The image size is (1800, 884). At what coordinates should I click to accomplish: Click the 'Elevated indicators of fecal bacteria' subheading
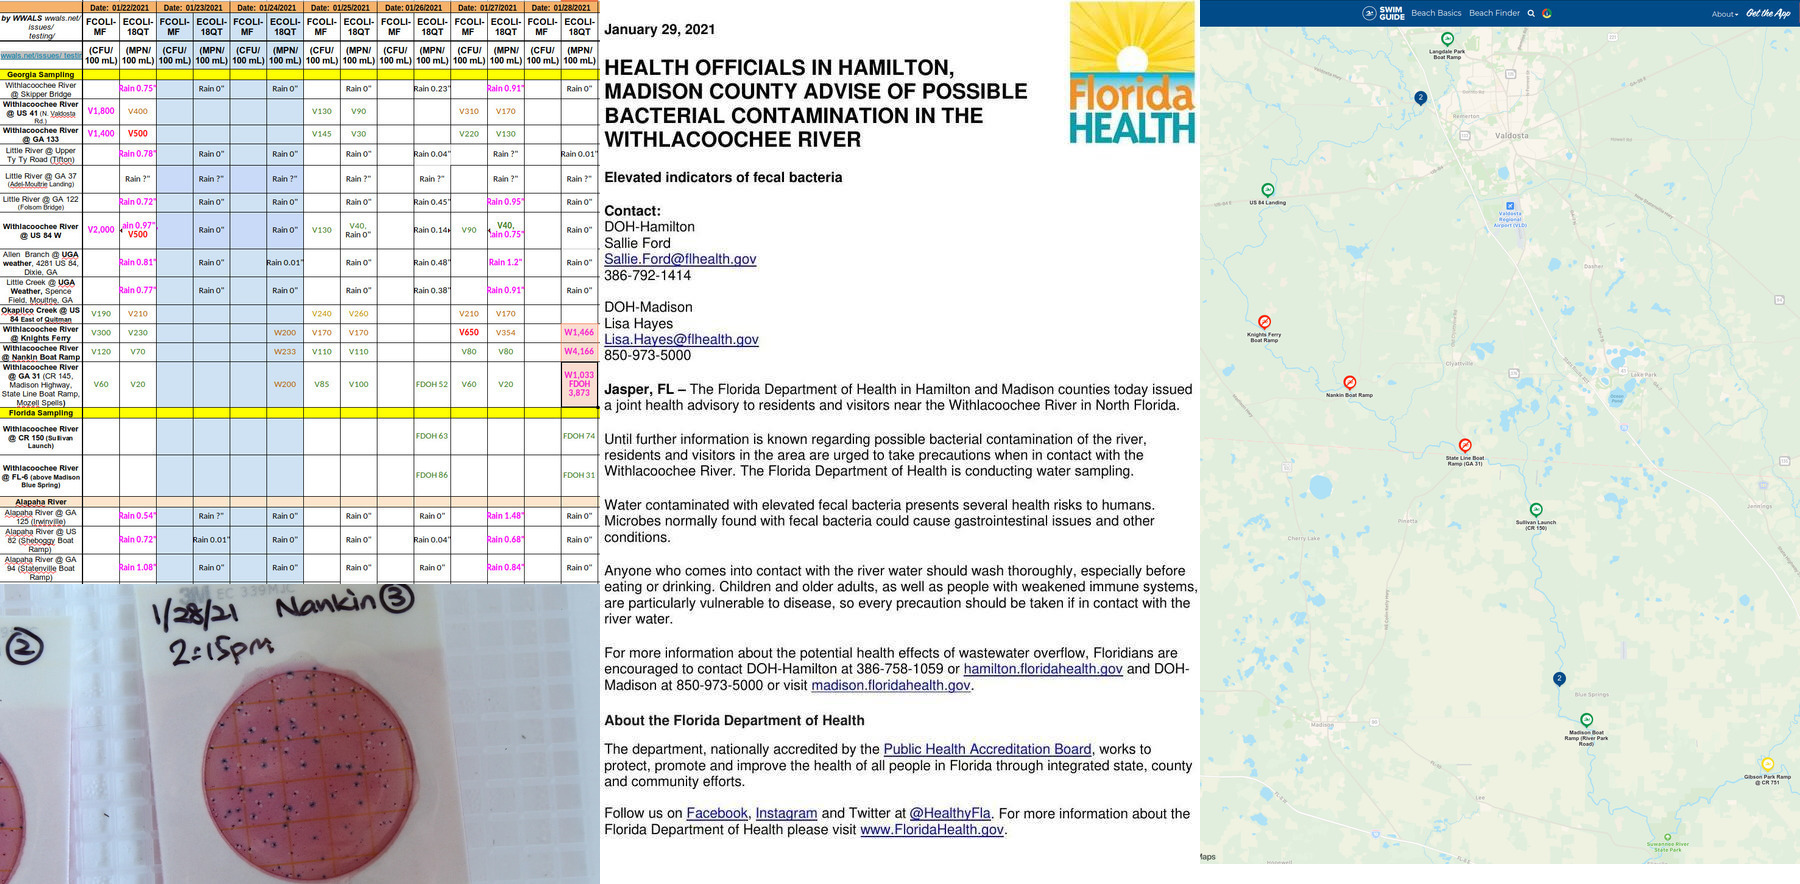coord(723,177)
